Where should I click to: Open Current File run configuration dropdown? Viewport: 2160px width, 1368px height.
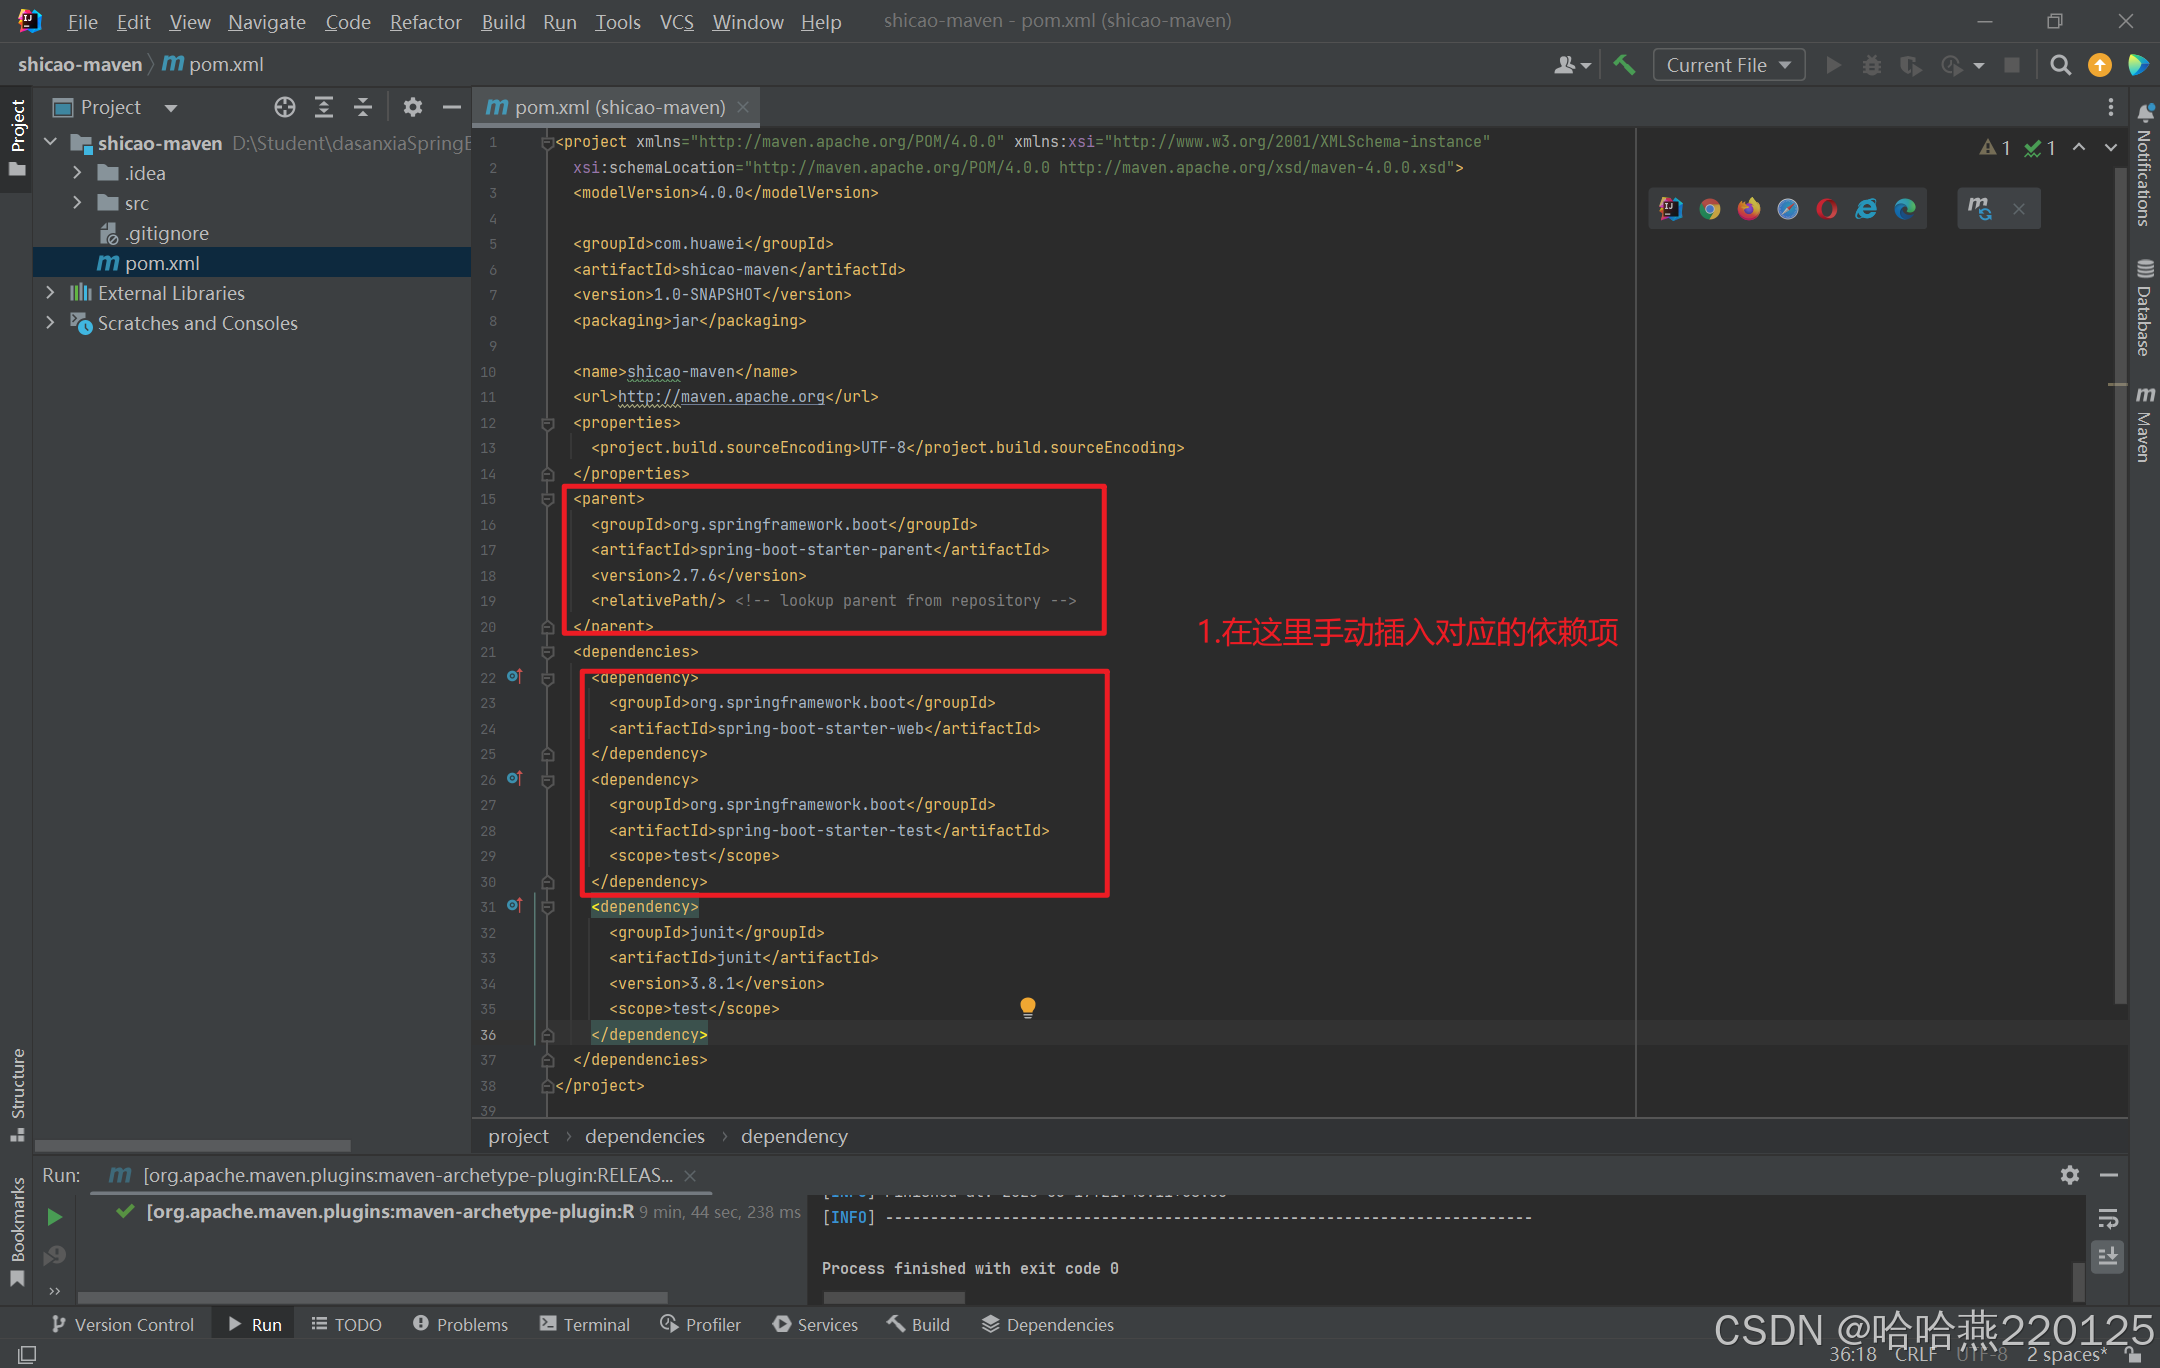[1728, 65]
